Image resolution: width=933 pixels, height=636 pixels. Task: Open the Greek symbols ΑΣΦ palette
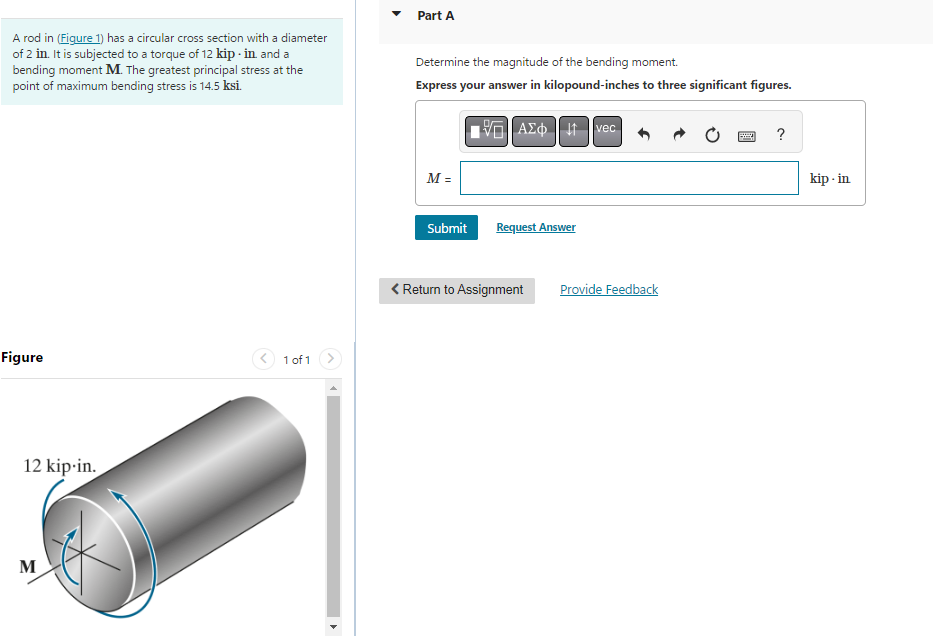533,131
